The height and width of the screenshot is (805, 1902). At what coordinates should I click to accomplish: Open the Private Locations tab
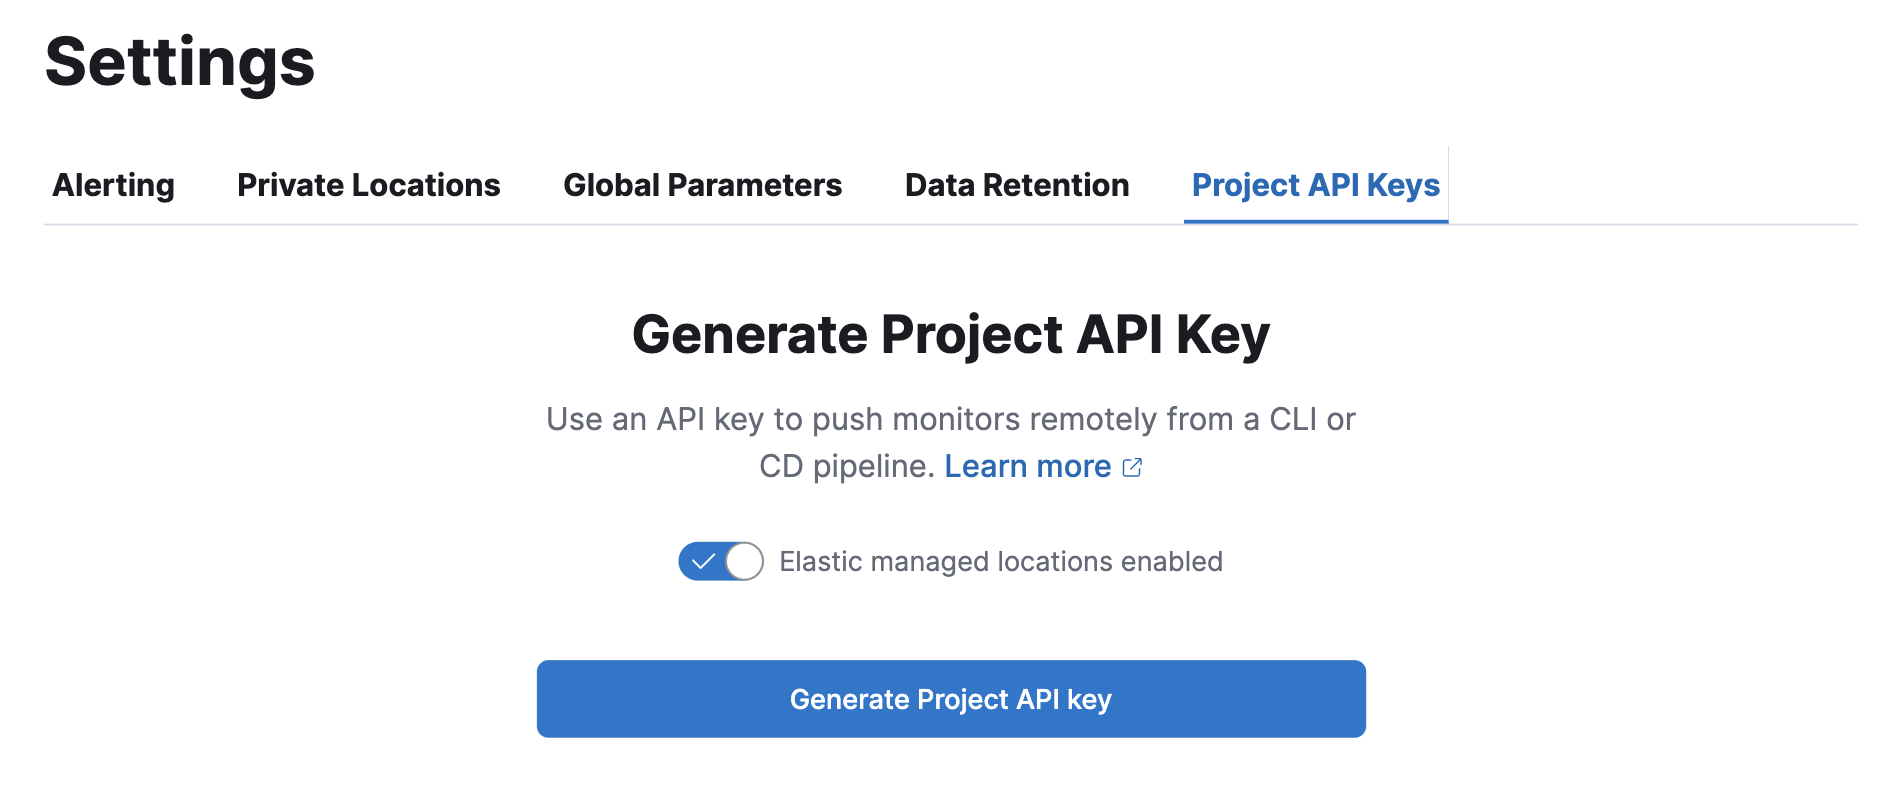[368, 185]
